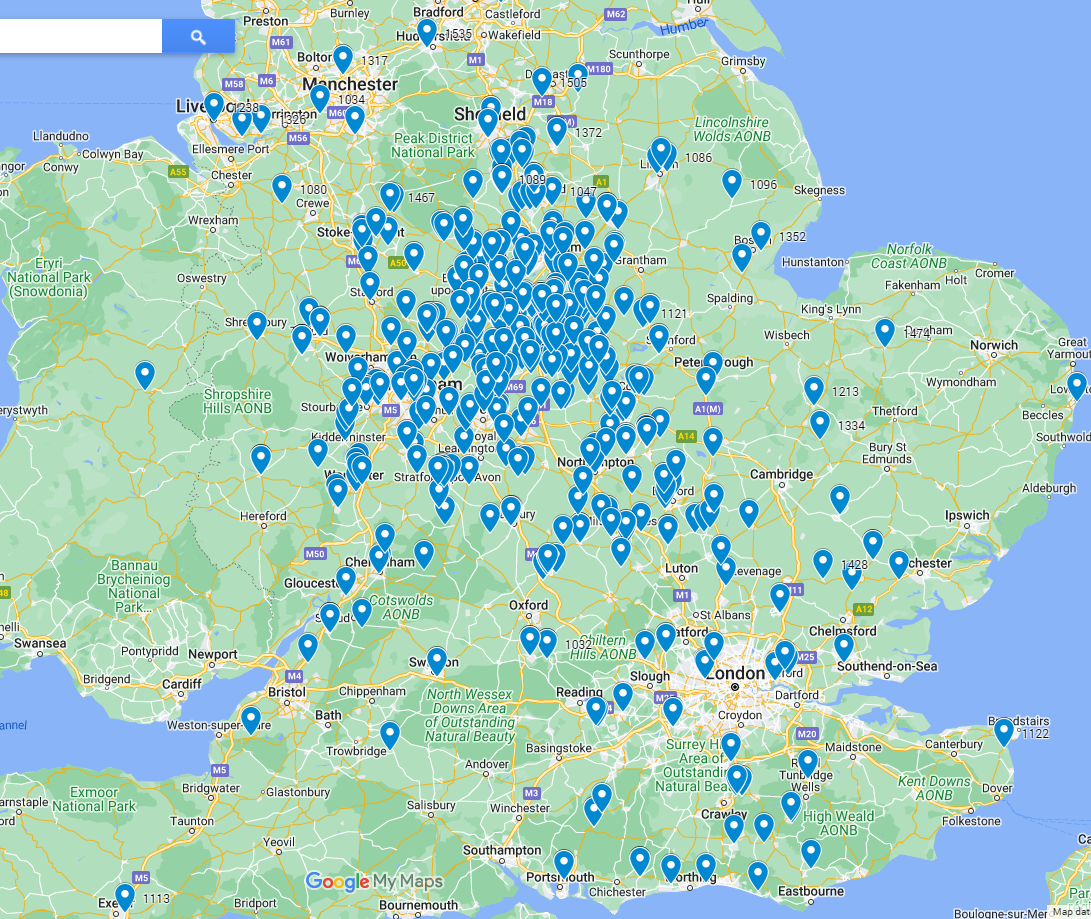Viewport: 1091px width, 919px height.
Task: Select the map pin labeled 1535
Action: point(427,32)
